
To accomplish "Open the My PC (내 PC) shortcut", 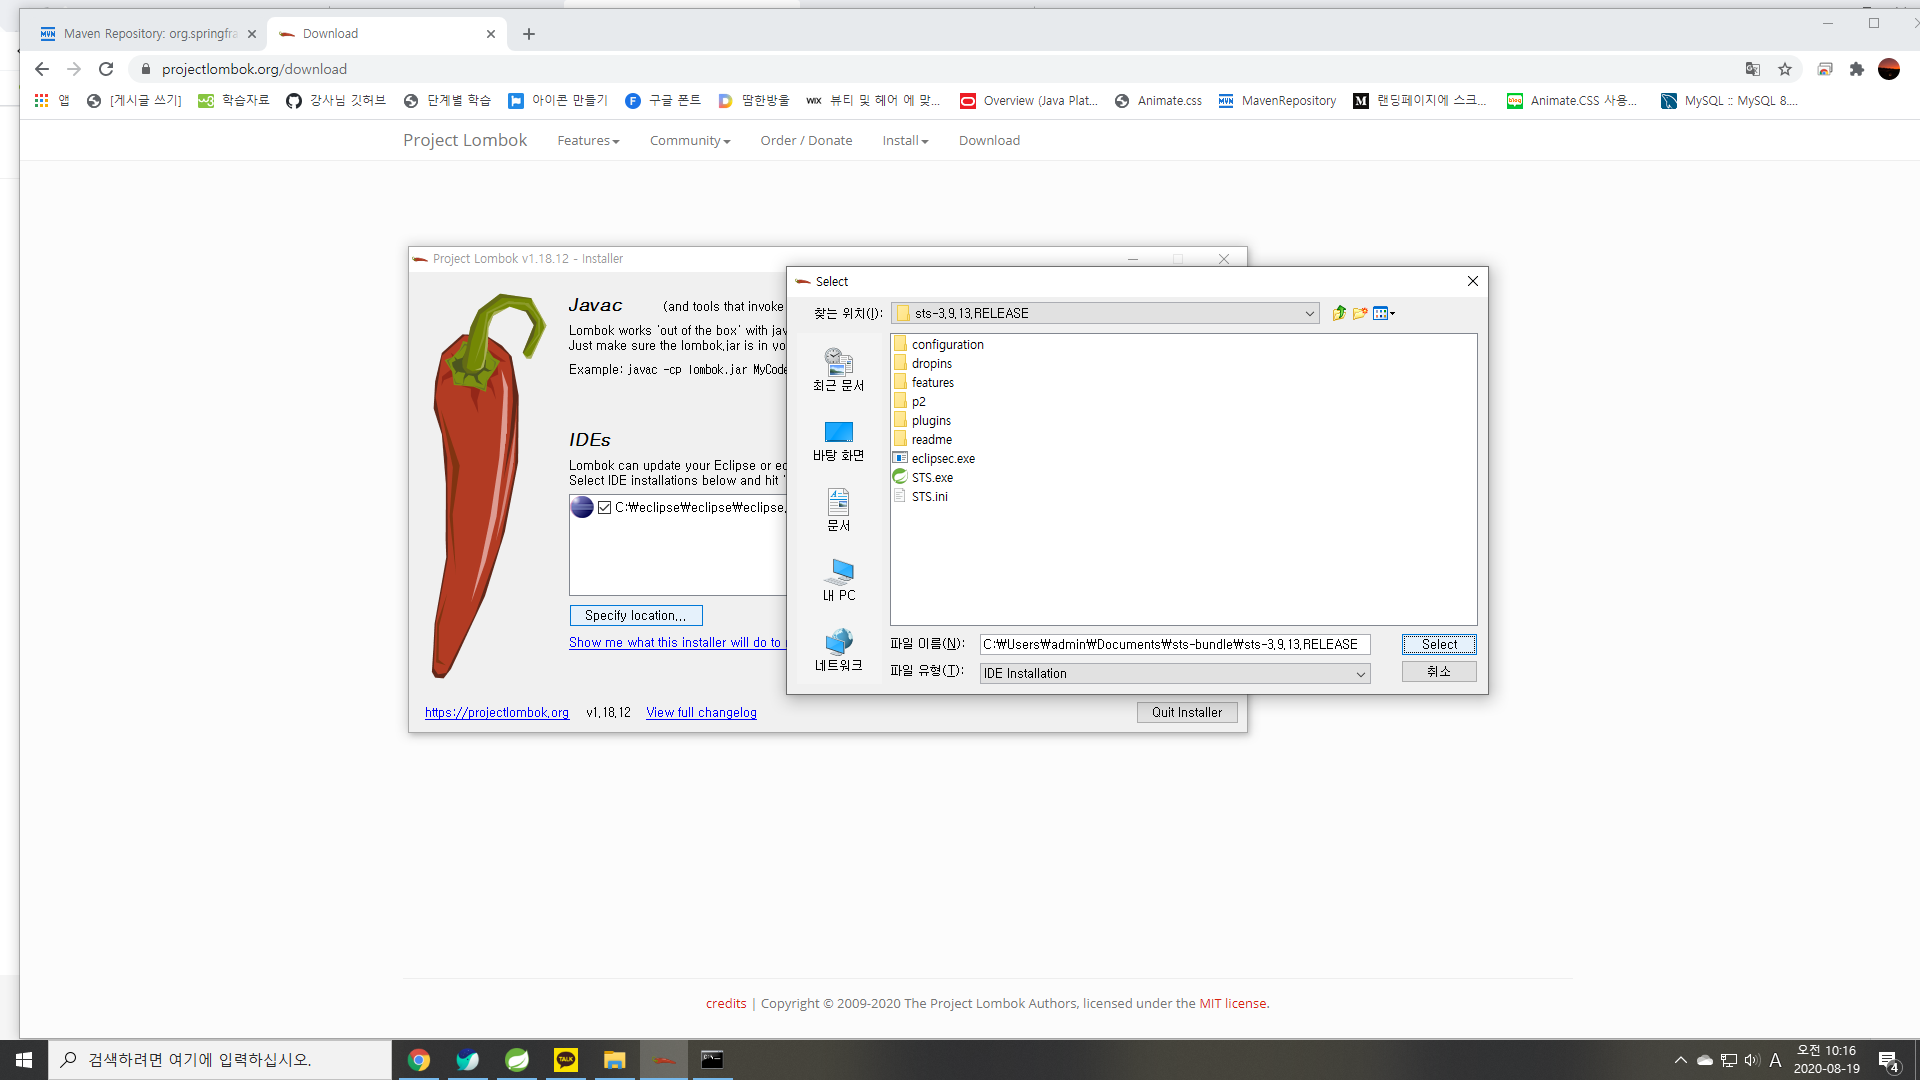I will [x=838, y=580].
